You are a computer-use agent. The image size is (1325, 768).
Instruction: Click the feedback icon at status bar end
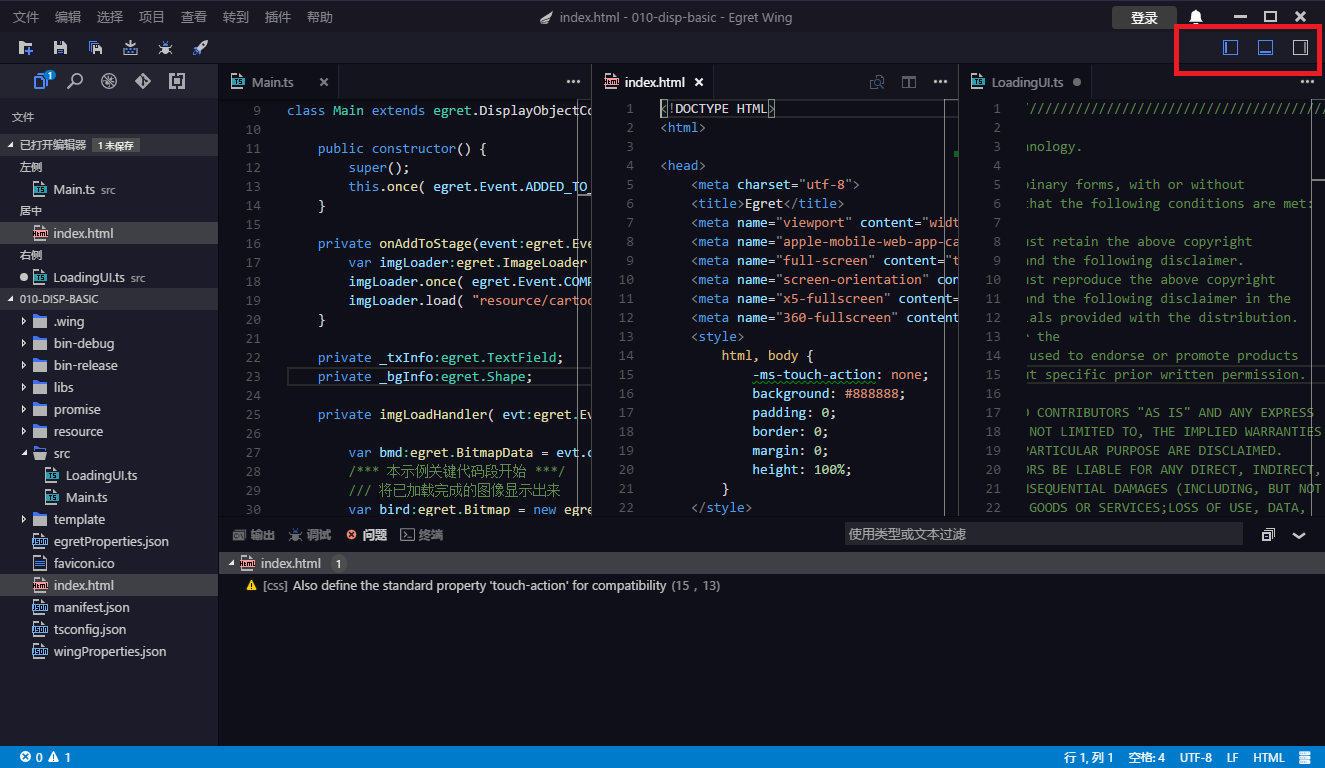point(1304,757)
